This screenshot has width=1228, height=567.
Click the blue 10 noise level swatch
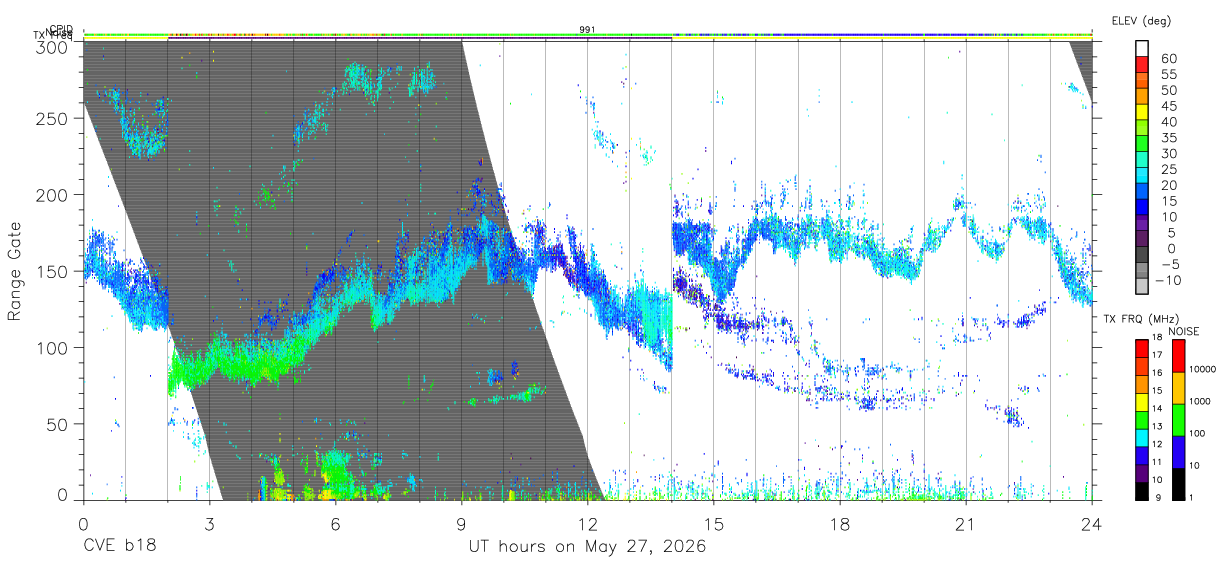tap(1178, 452)
